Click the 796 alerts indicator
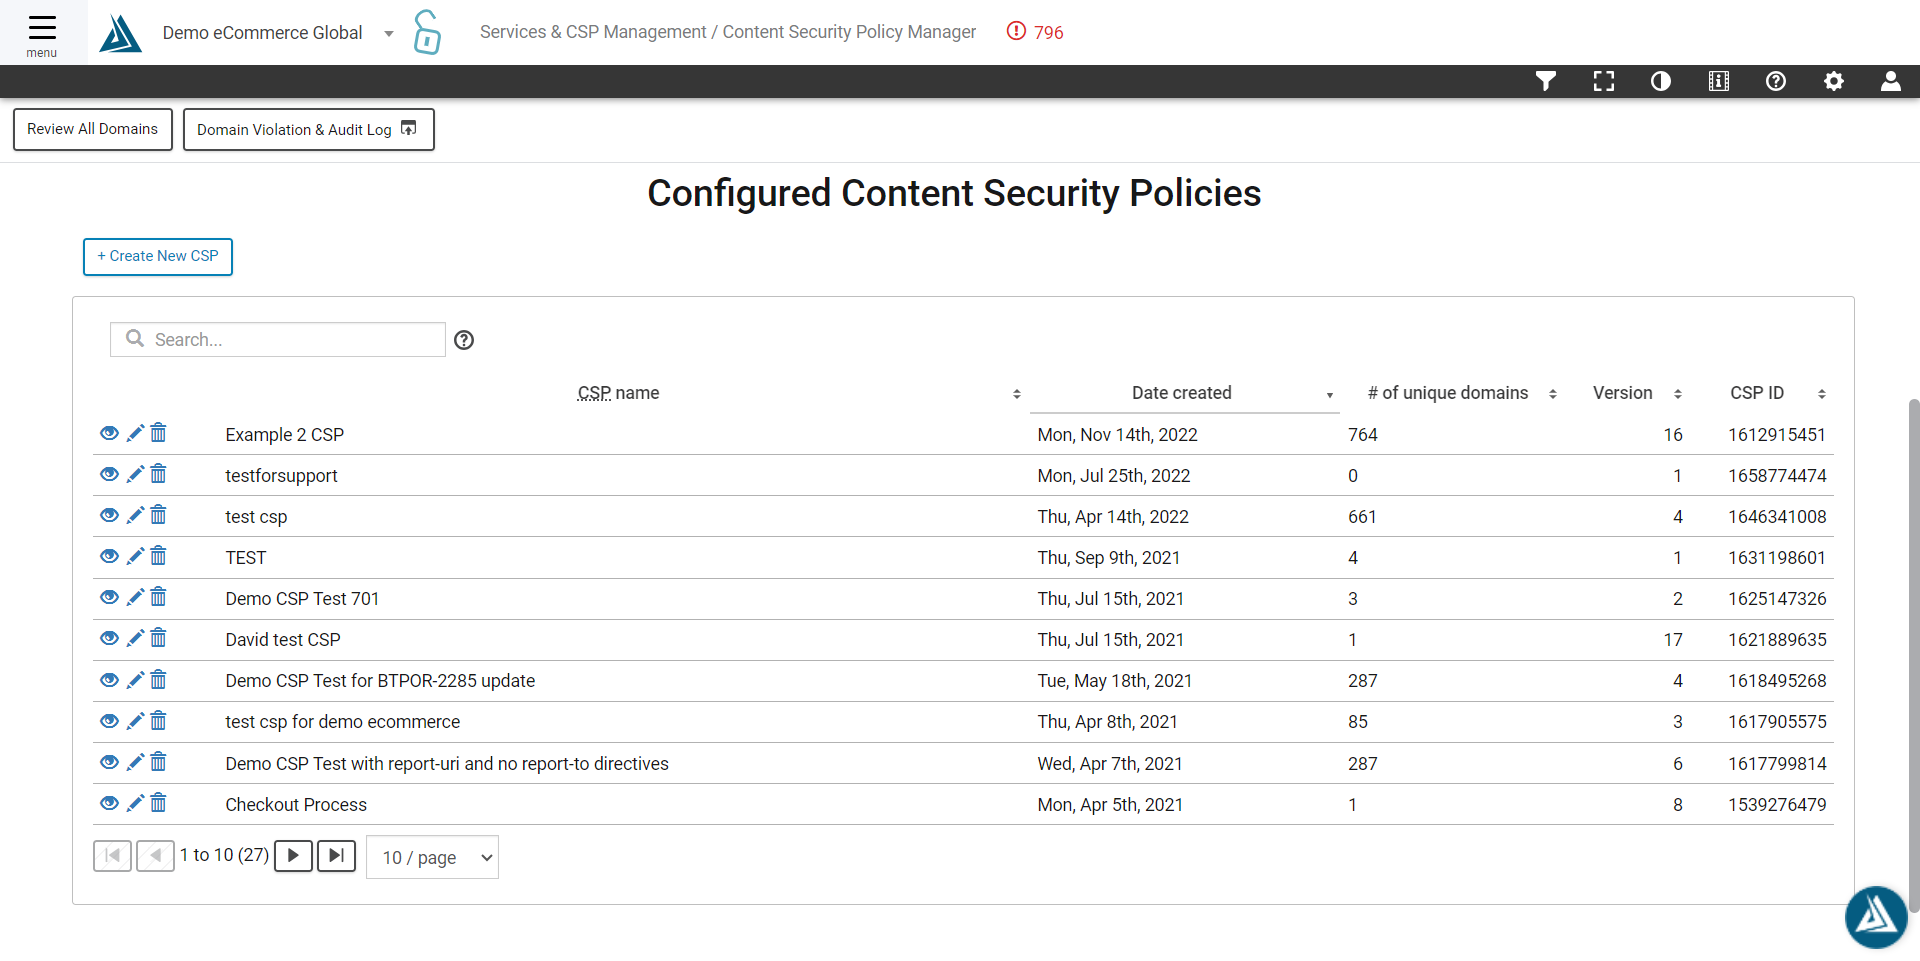 click(x=1035, y=32)
